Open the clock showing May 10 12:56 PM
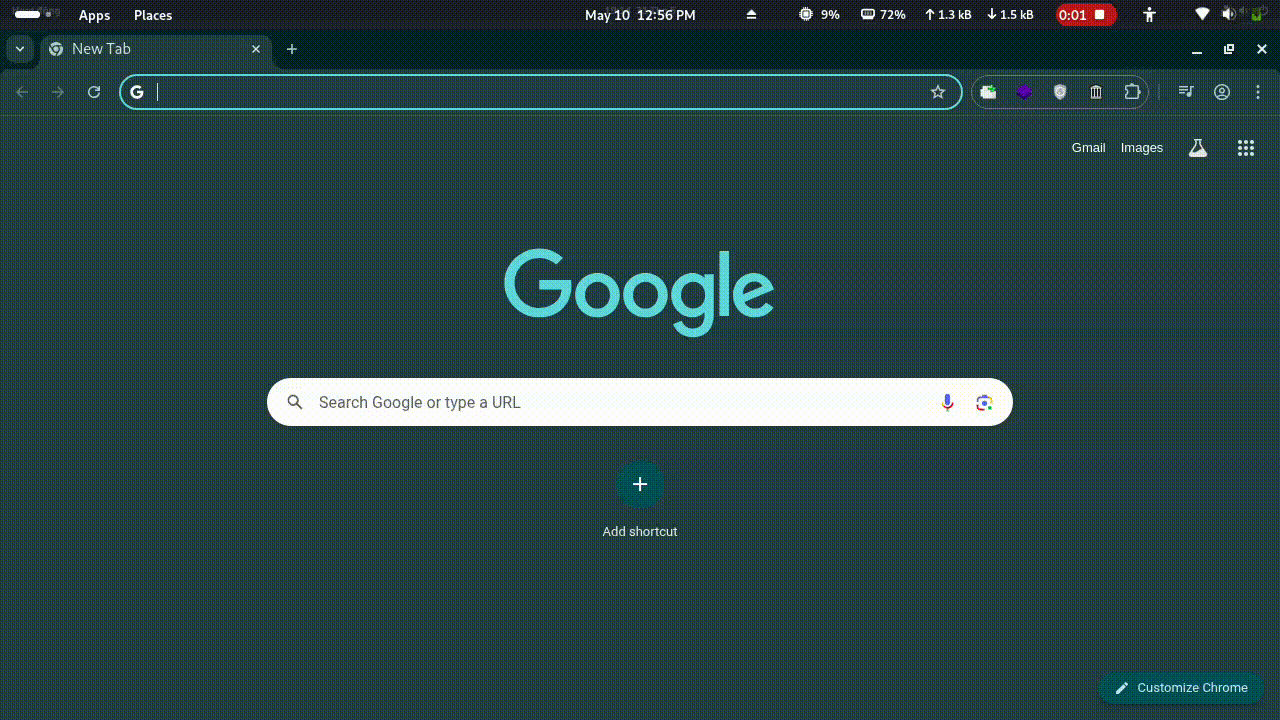Image resolution: width=1280 pixels, height=720 pixels. [640, 15]
